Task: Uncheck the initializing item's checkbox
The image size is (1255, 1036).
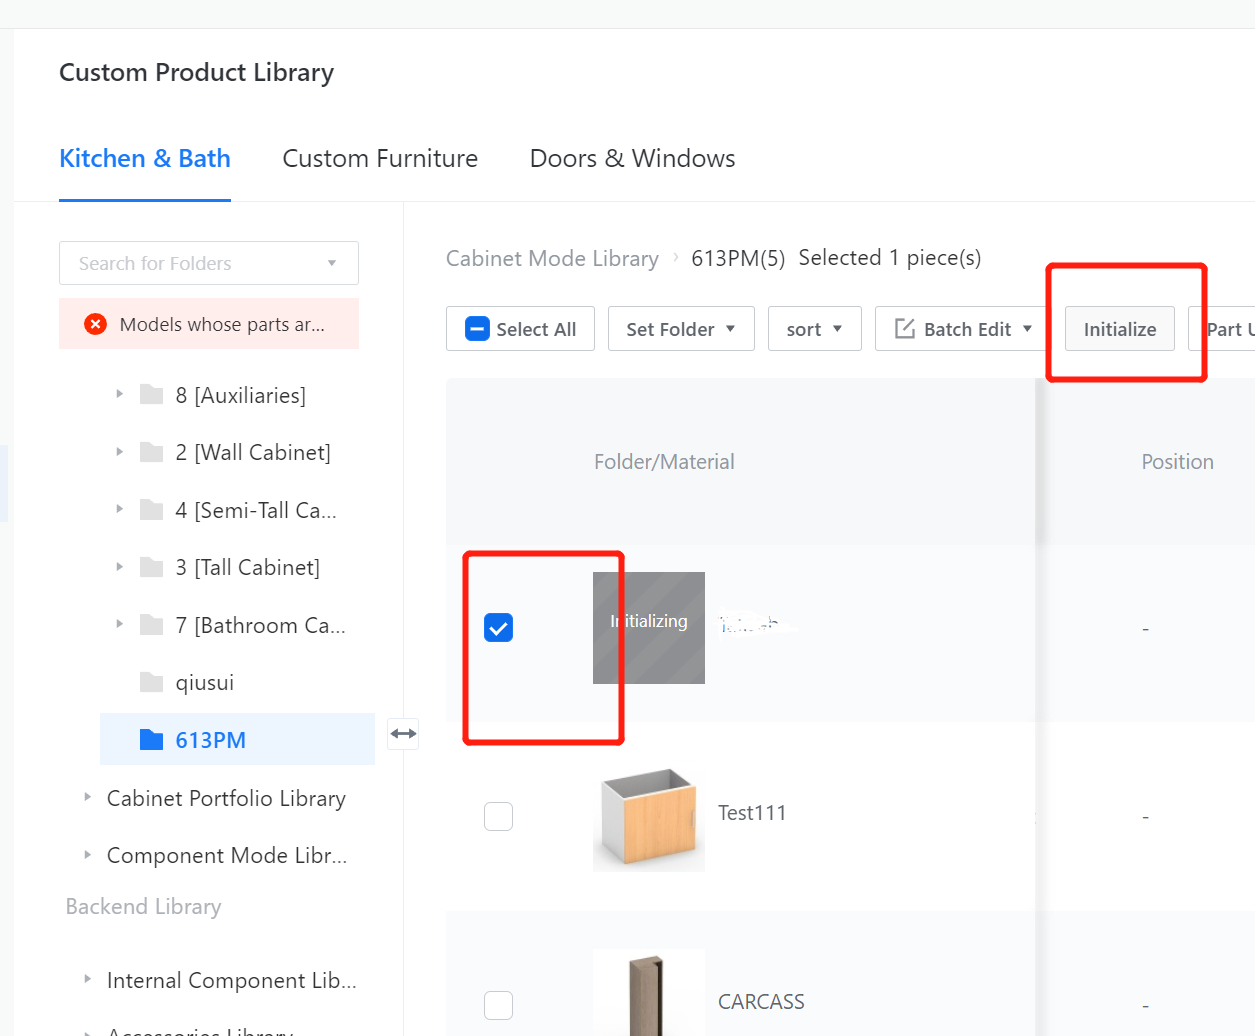Action: pyautogui.click(x=498, y=628)
